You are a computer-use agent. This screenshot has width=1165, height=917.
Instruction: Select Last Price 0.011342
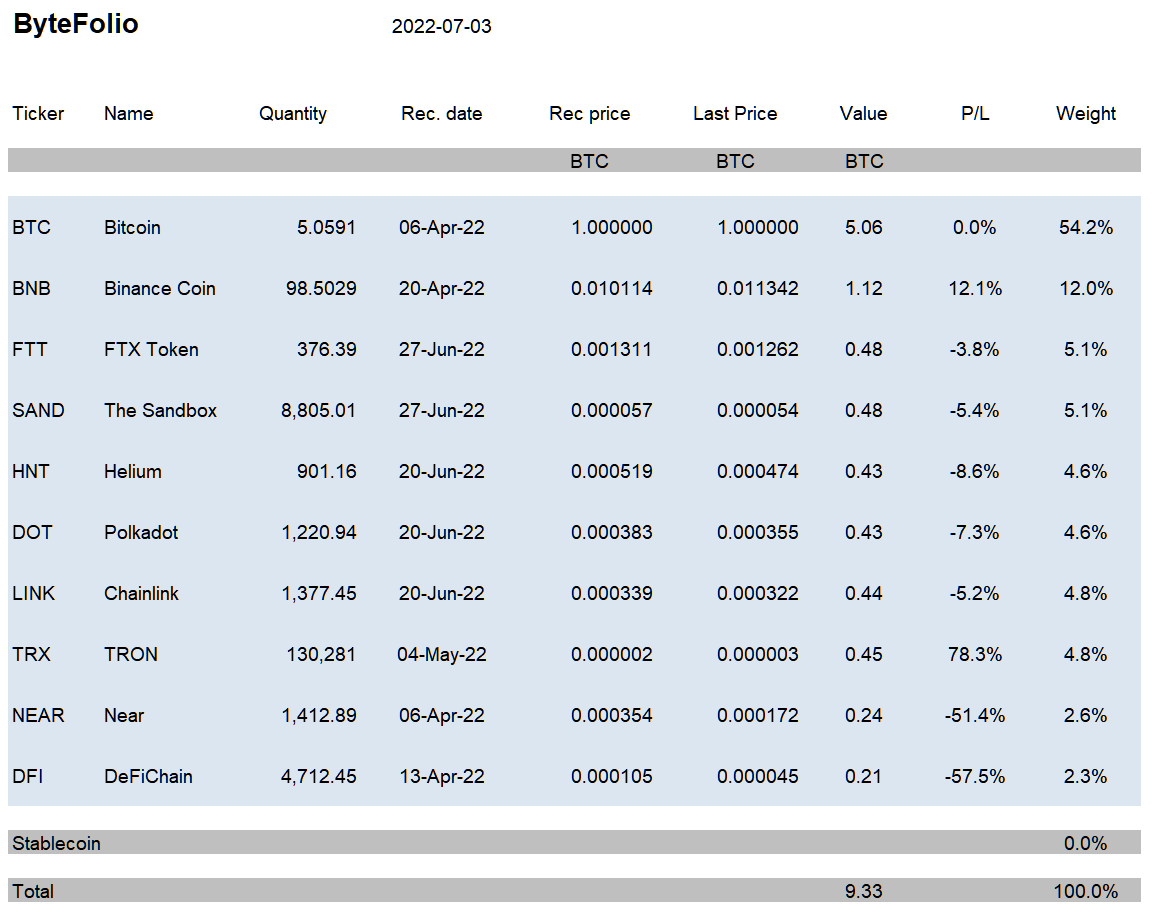click(x=757, y=288)
